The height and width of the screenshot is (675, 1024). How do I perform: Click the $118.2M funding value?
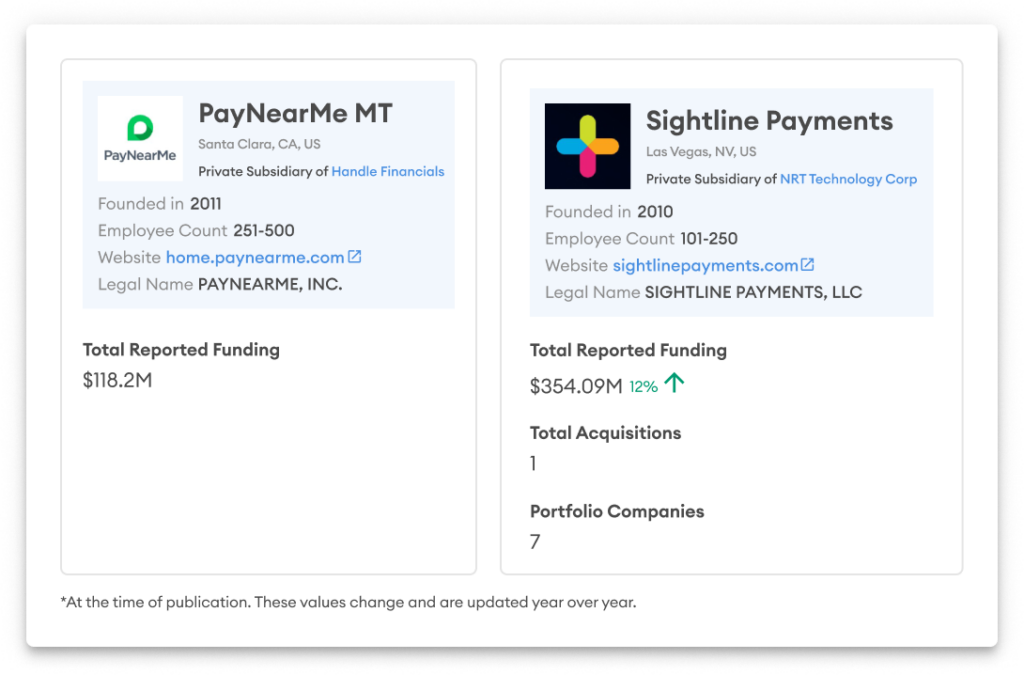(118, 380)
